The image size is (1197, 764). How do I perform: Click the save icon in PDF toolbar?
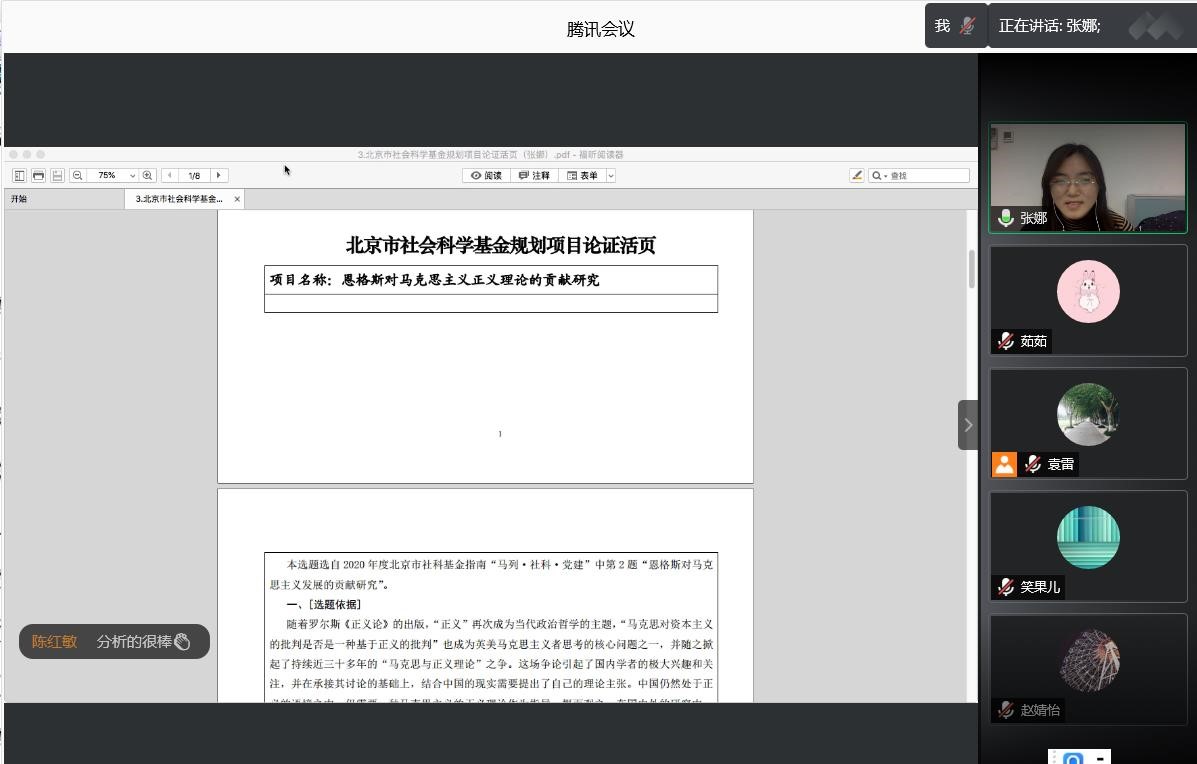pyautogui.click(x=57, y=176)
